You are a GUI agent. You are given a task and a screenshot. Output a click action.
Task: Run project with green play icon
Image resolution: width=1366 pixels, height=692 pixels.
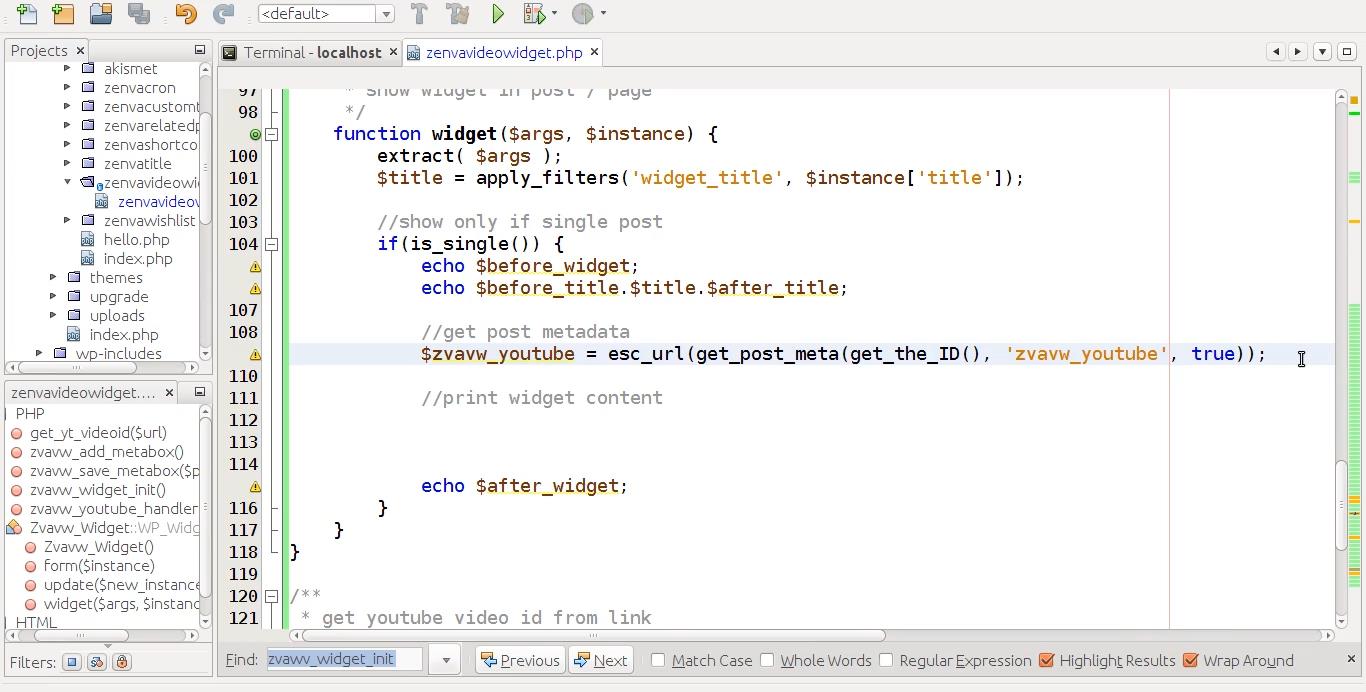[498, 14]
